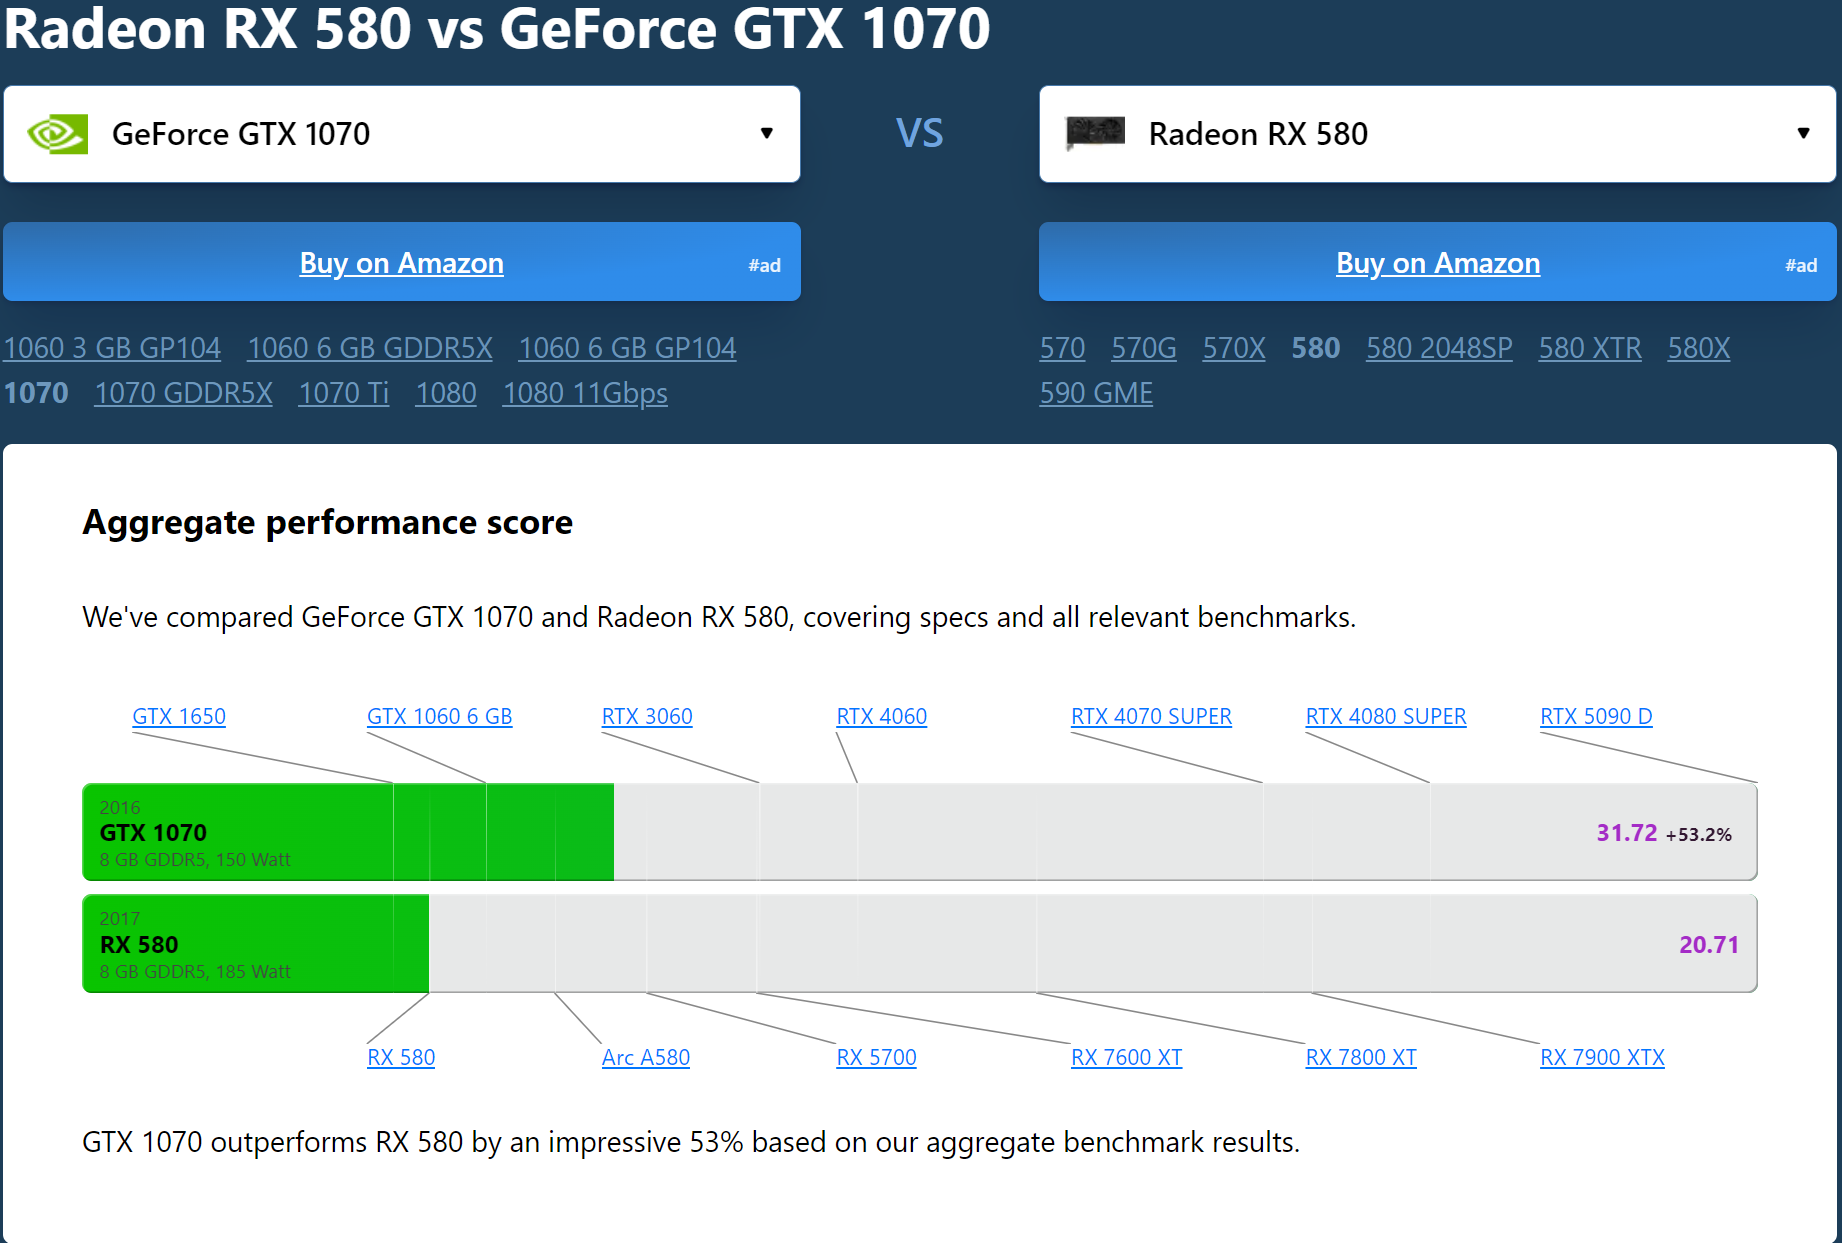Click the +53.2% difference text
1842x1243 pixels.
tap(1698, 835)
